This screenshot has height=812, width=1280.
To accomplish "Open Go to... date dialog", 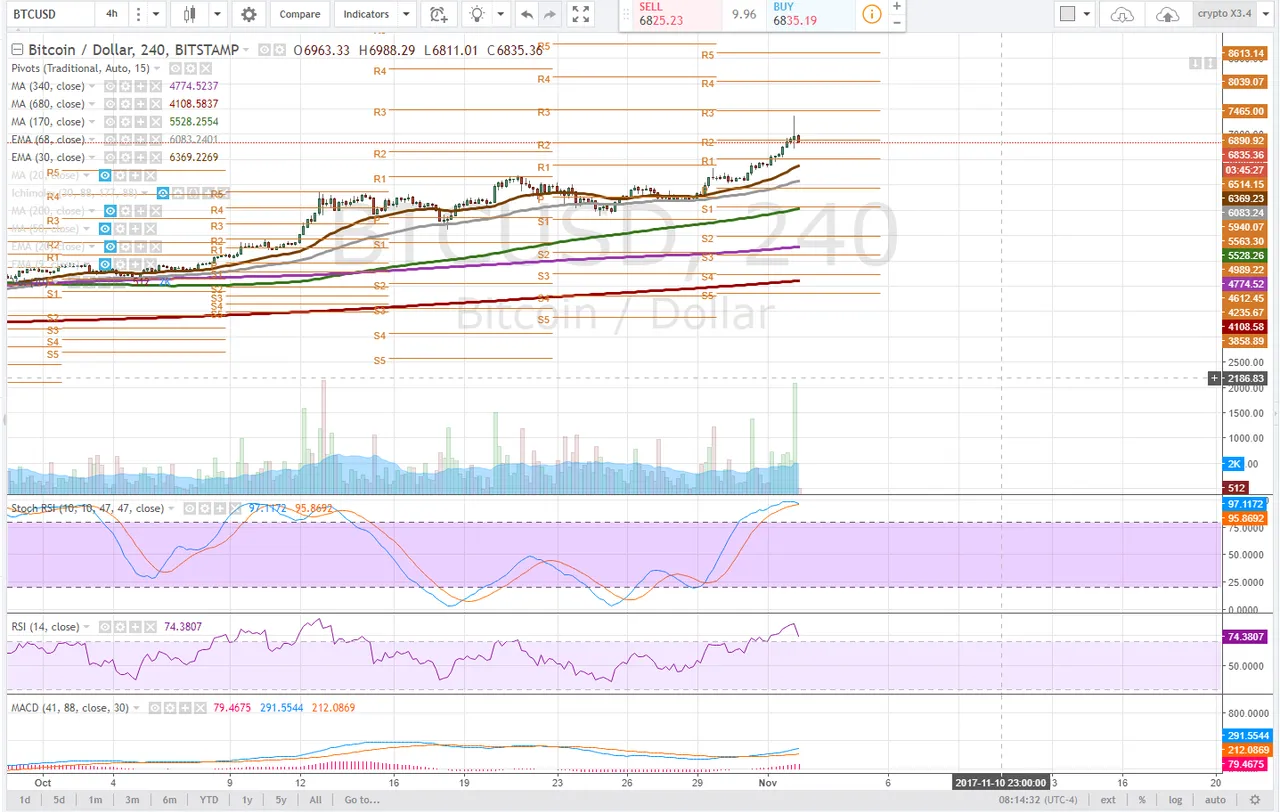I will (x=363, y=800).
